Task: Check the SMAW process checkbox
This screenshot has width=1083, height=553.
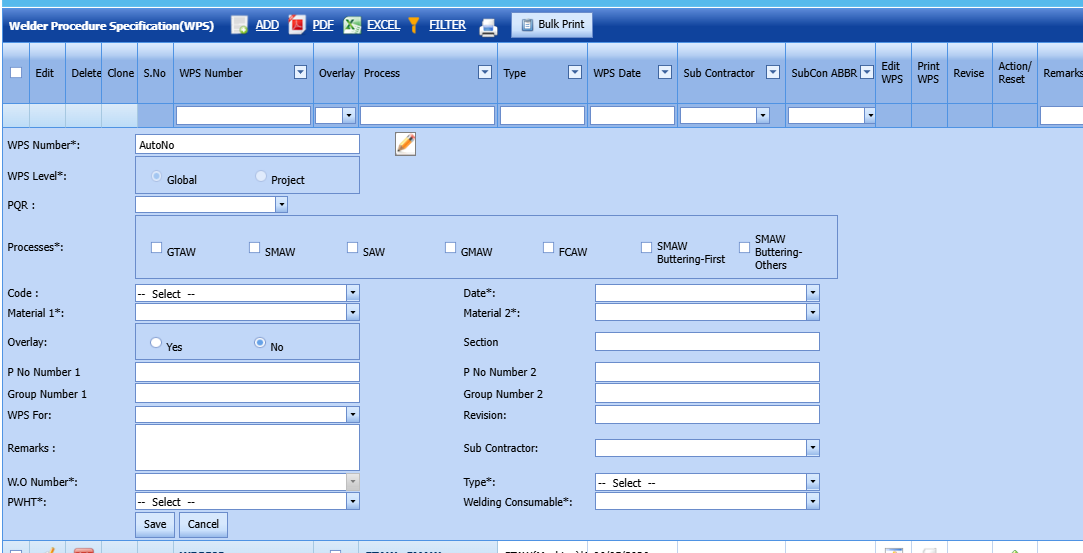Action: [255, 247]
